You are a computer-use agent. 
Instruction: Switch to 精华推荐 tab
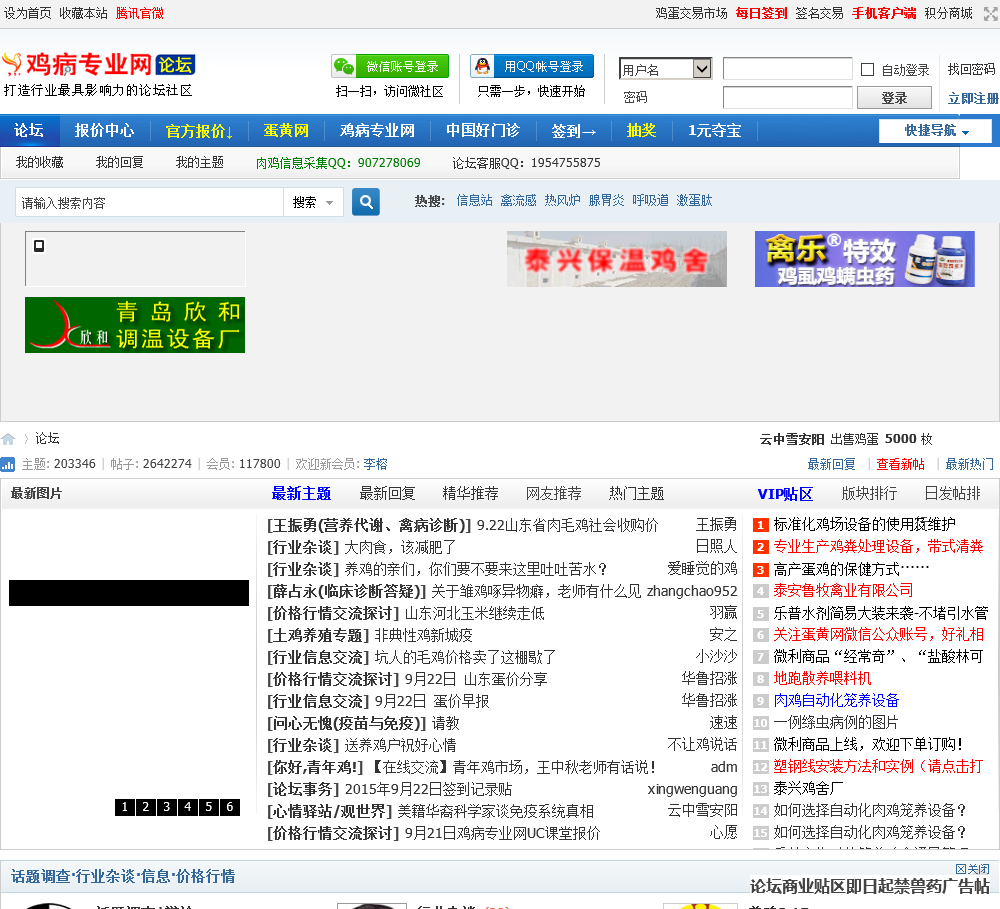coord(470,494)
